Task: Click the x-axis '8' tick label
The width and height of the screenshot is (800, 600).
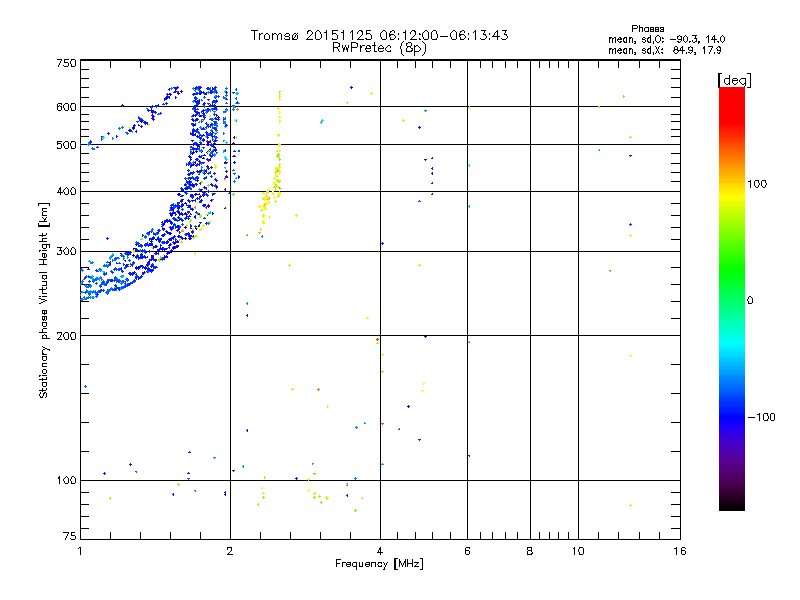Action: [x=530, y=551]
